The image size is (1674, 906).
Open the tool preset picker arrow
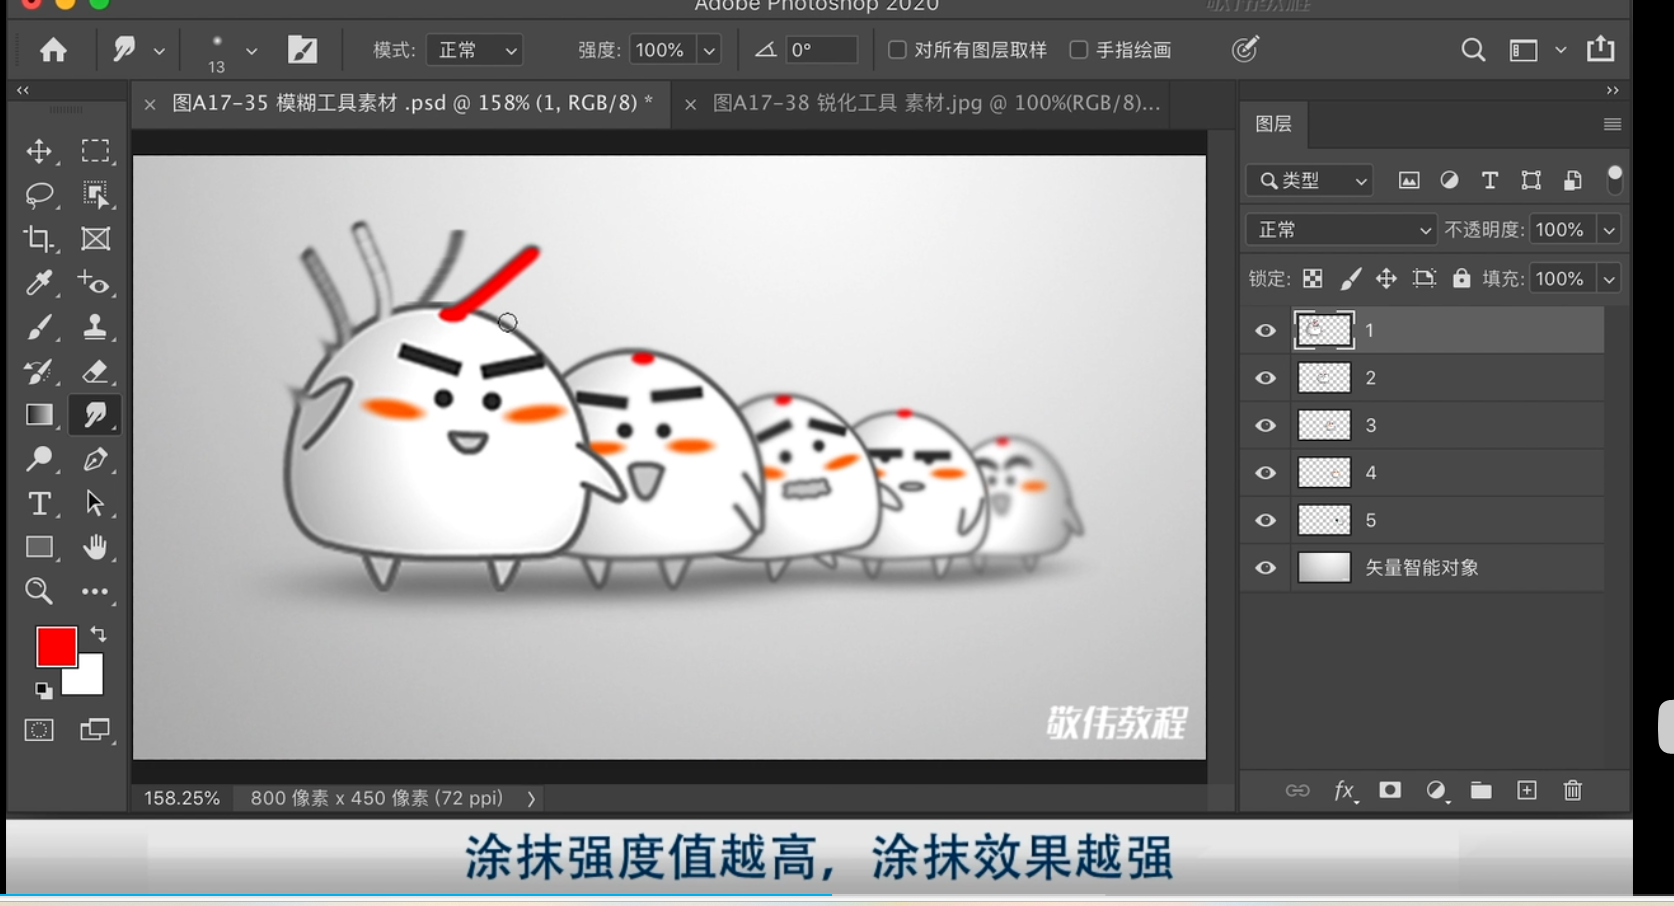159,50
